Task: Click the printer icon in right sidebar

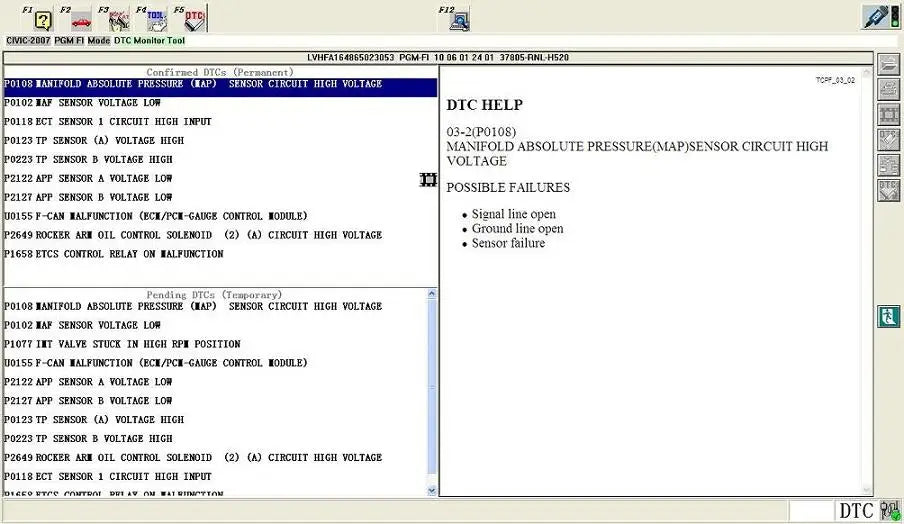Action: click(x=888, y=89)
